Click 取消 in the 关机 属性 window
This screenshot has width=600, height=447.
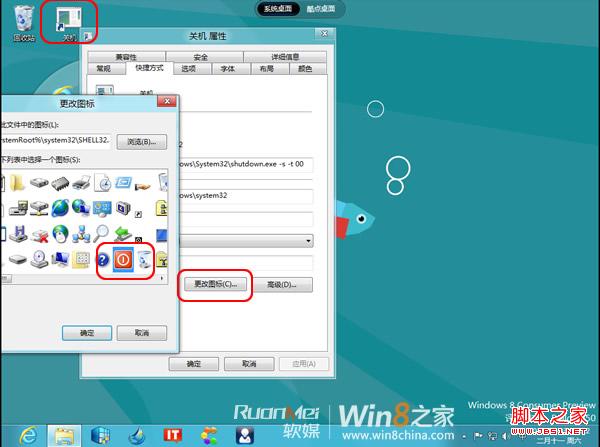click(x=249, y=364)
